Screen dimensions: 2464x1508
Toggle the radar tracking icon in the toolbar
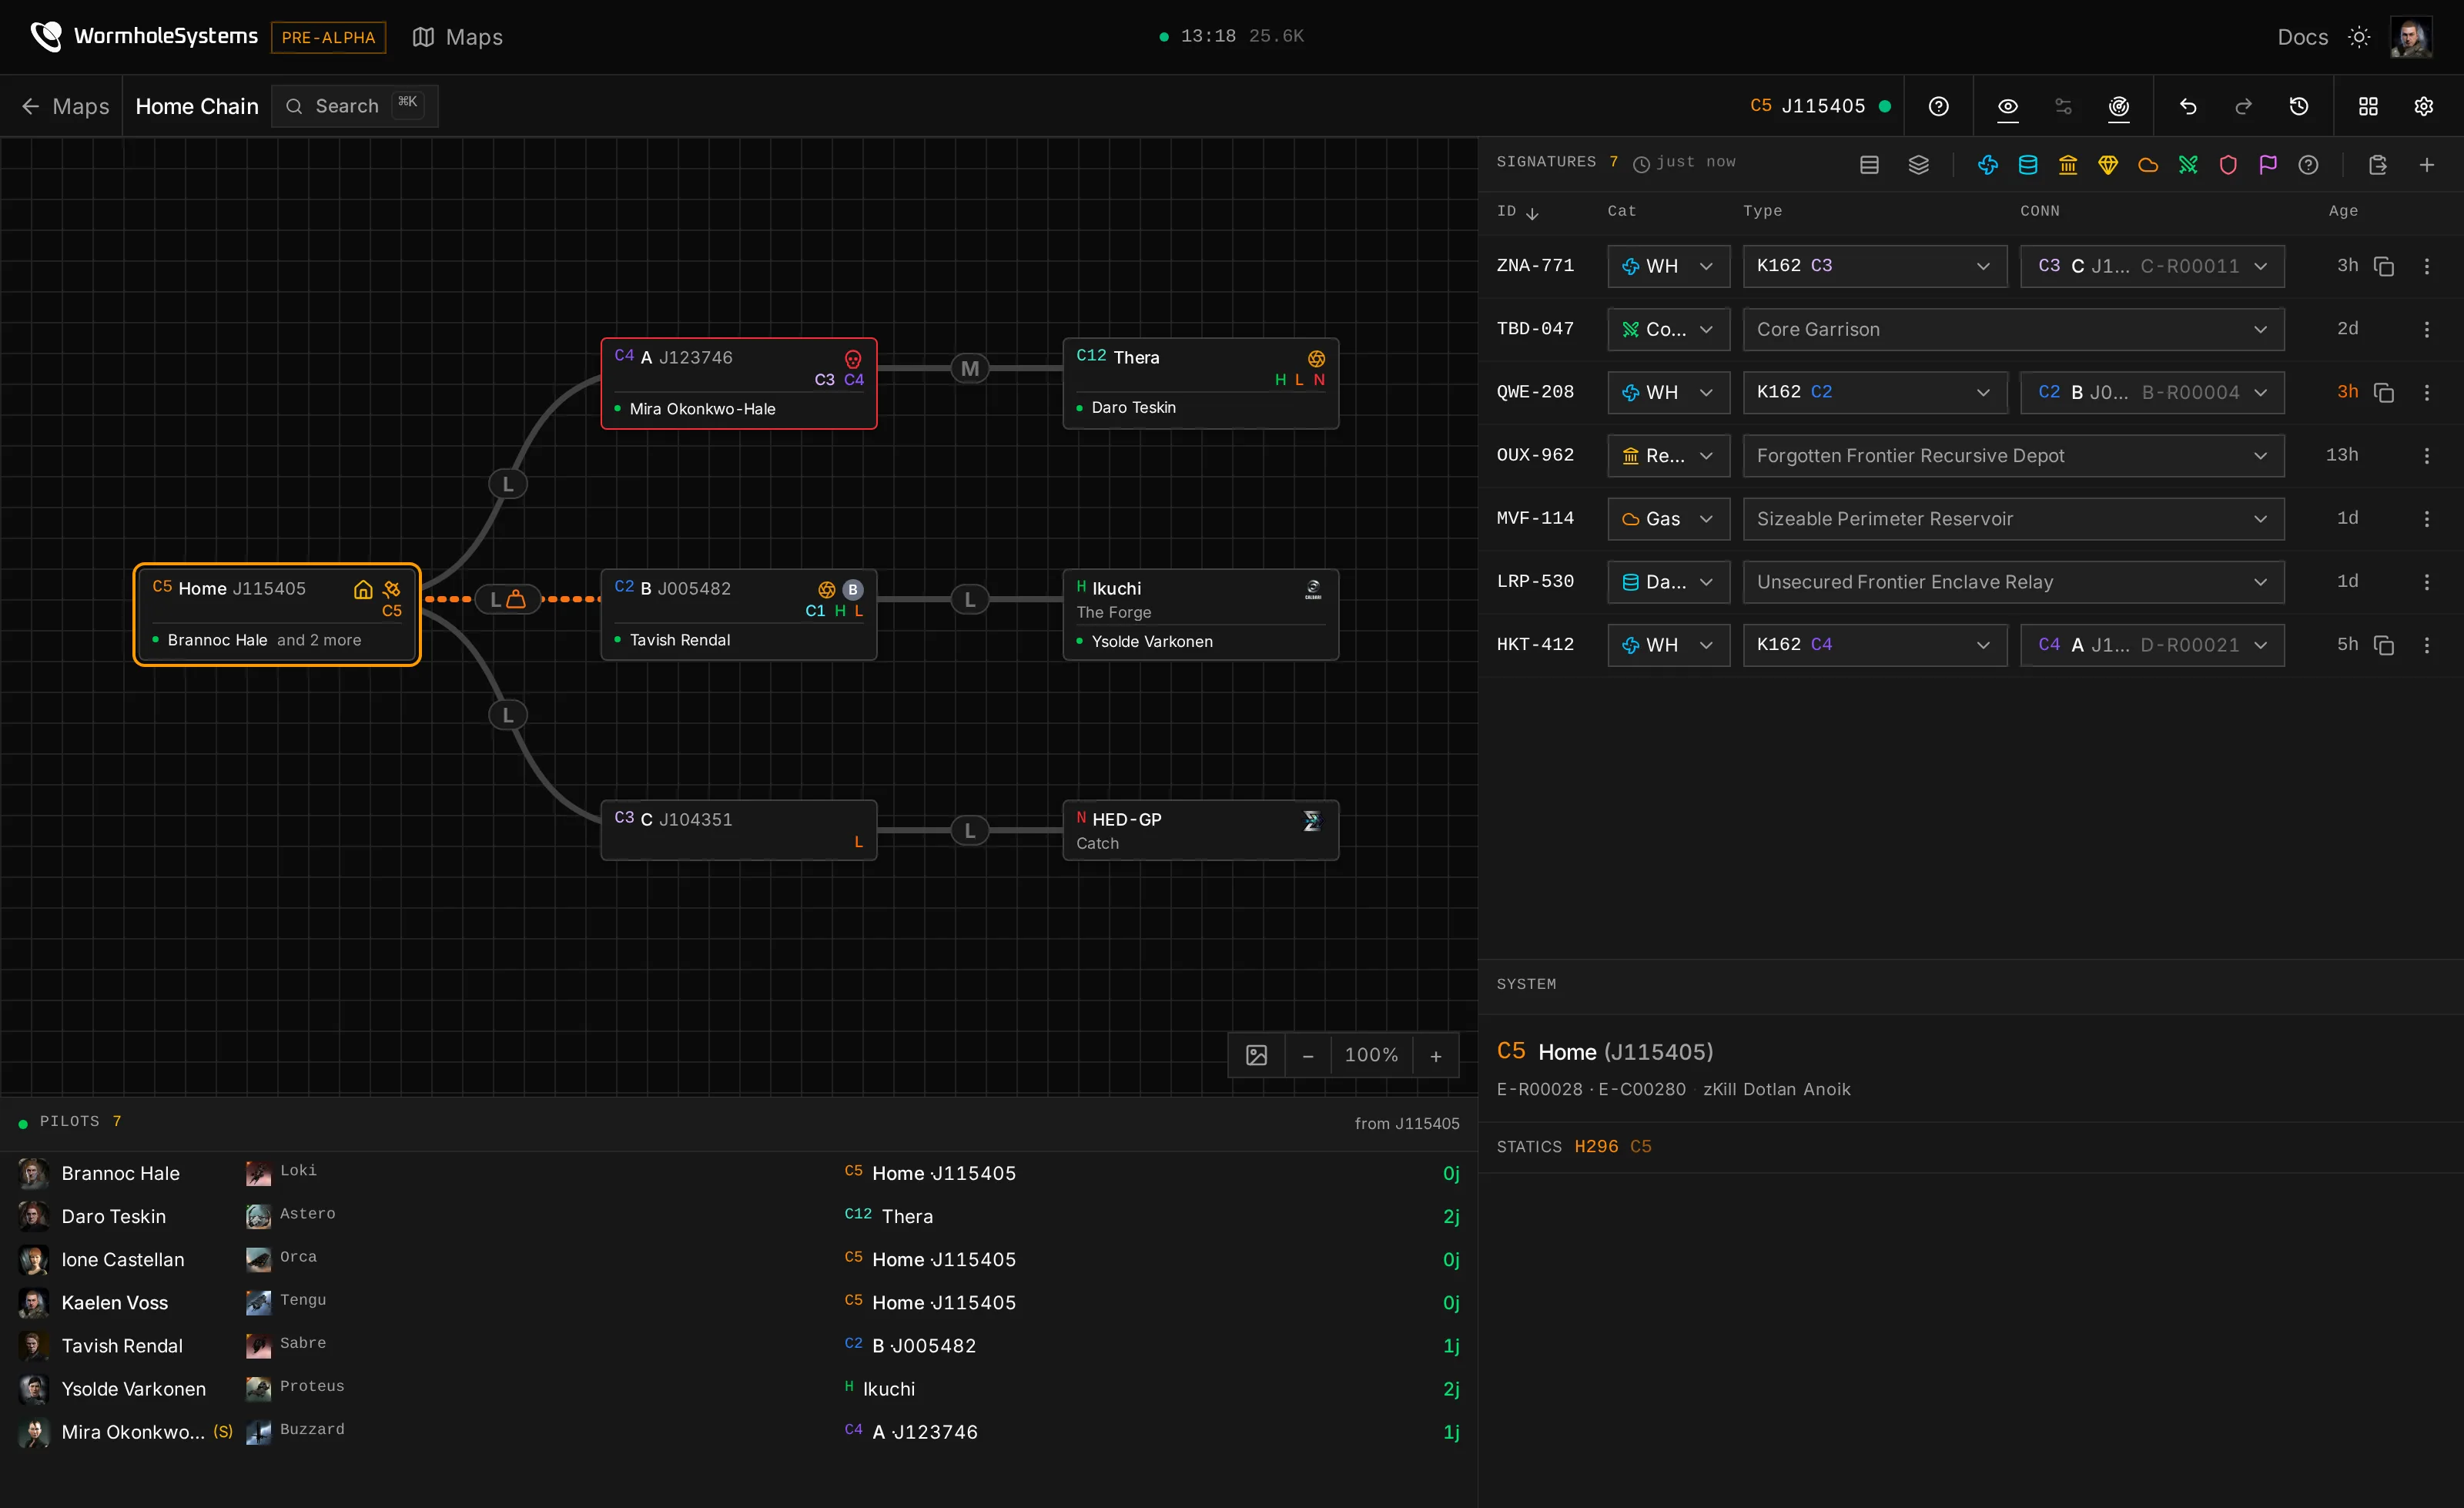point(2118,106)
